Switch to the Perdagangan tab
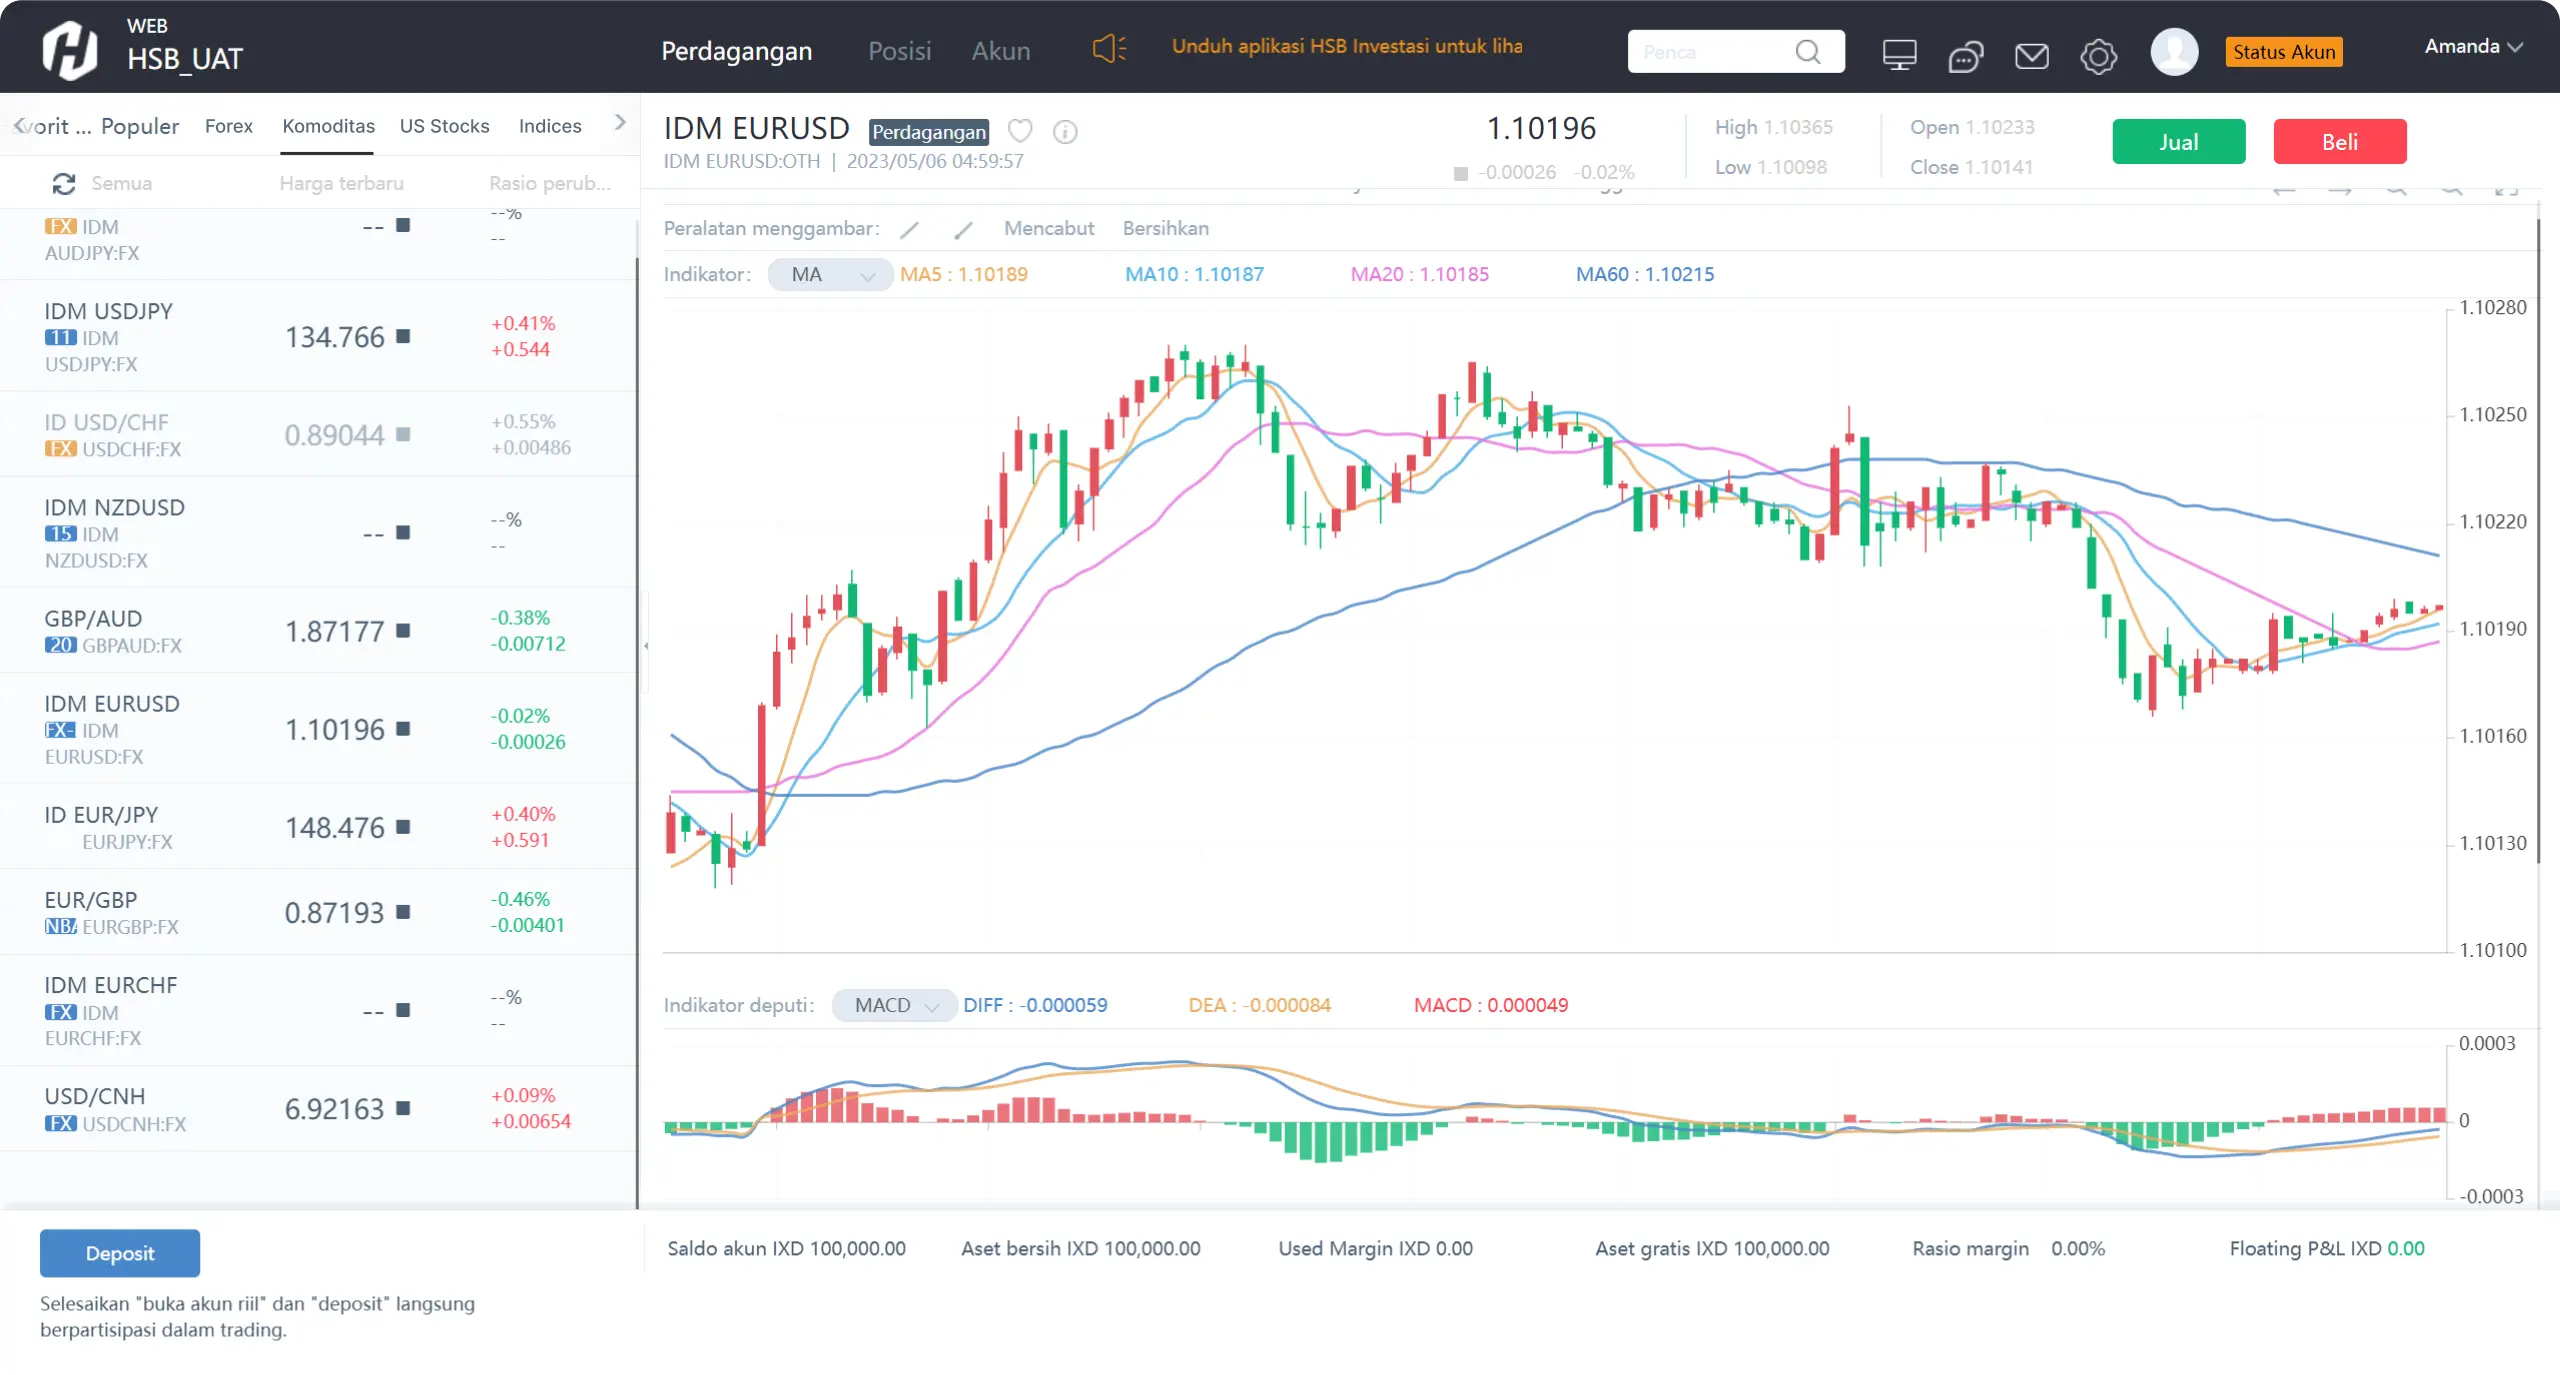The width and height of the screenshot is (2560, 1375). pos(737,51)
